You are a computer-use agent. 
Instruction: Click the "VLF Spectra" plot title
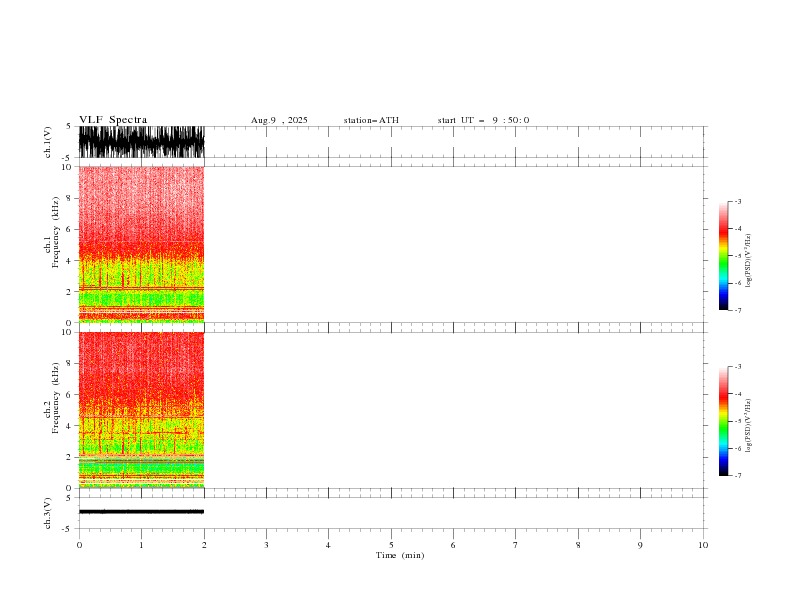(x=113, y=120)
